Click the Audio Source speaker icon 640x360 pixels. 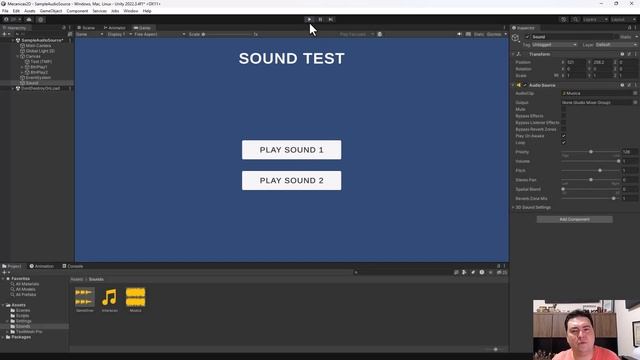pos(519,85)
